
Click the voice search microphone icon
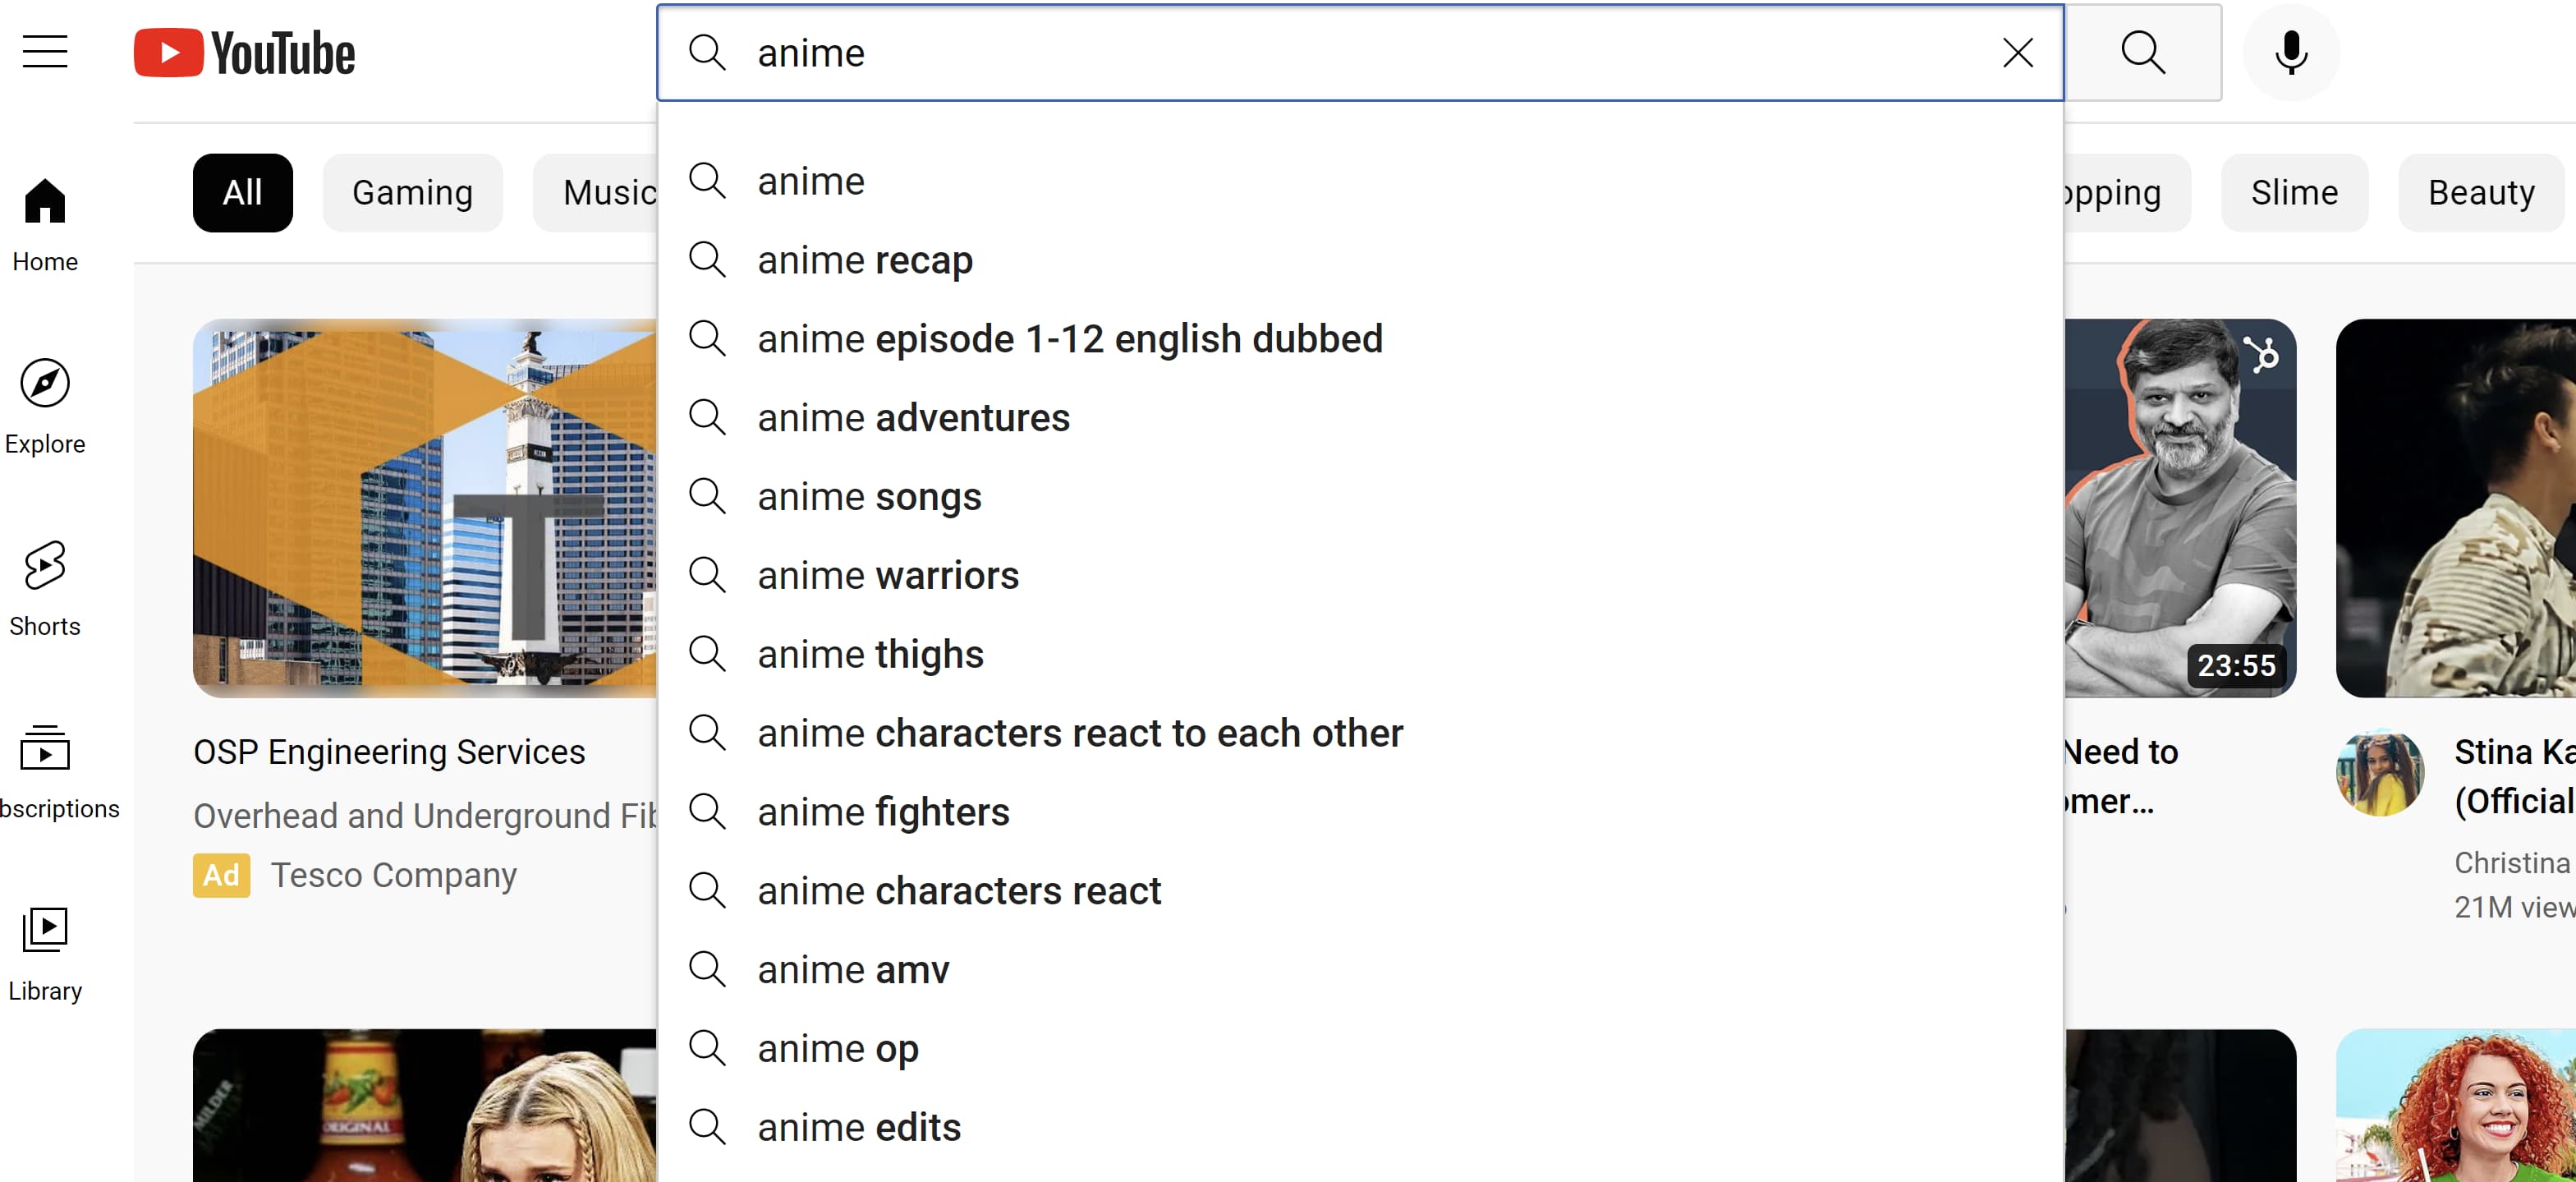(2295, 53)
